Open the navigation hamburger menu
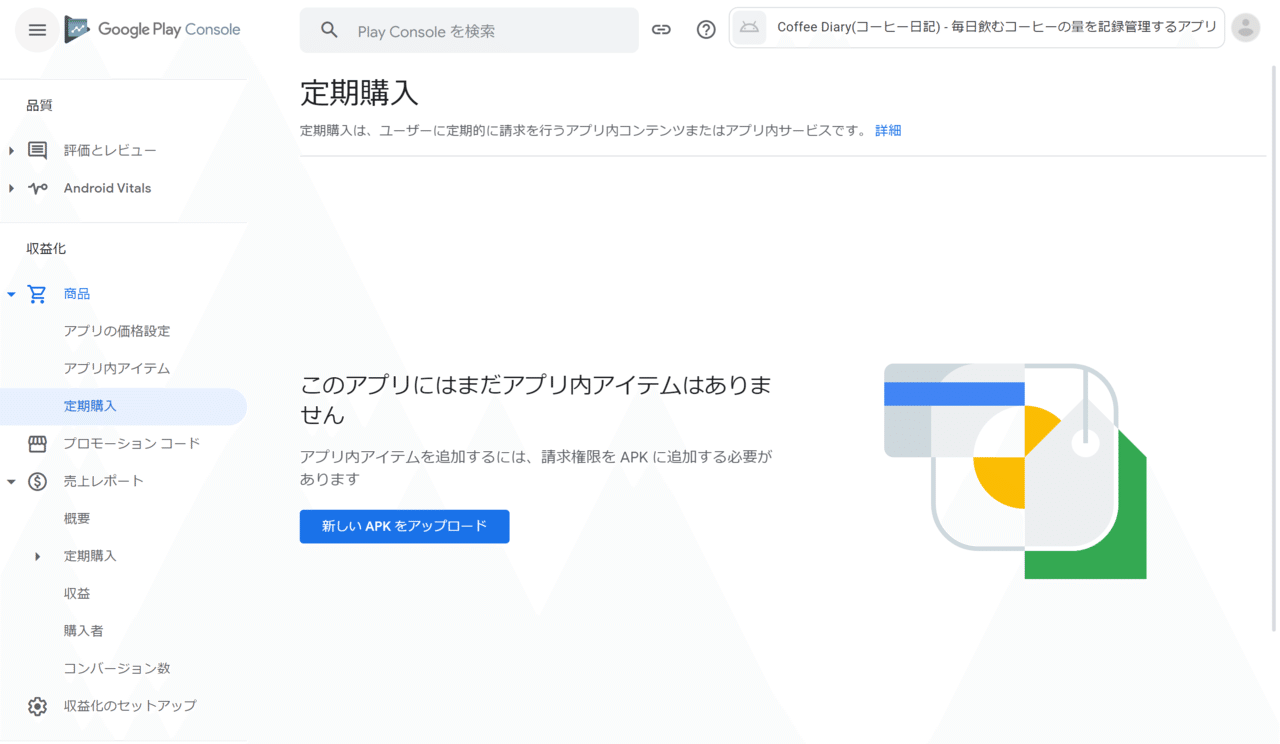This screenshot has width=1280, height=744. [37, 30]
